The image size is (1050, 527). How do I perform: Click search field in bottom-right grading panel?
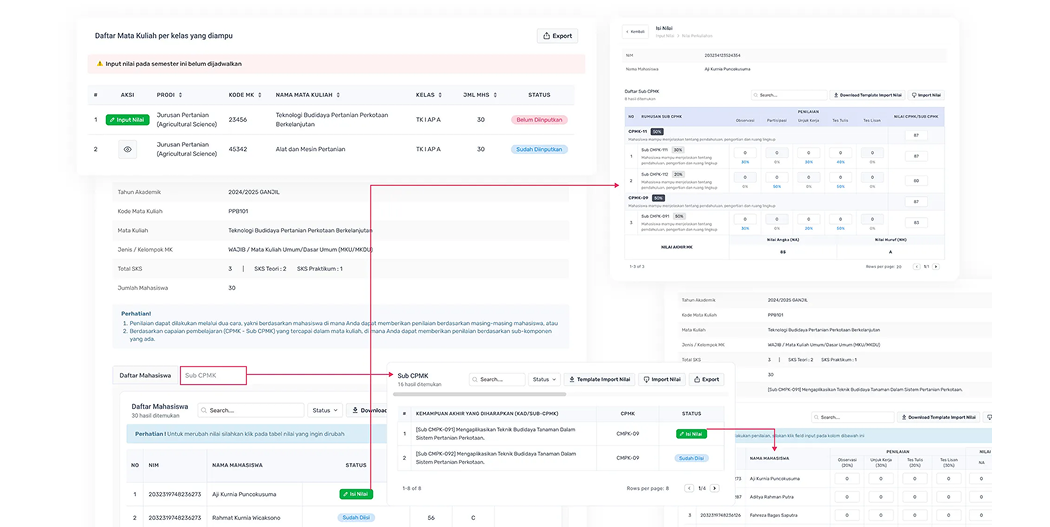852,417
